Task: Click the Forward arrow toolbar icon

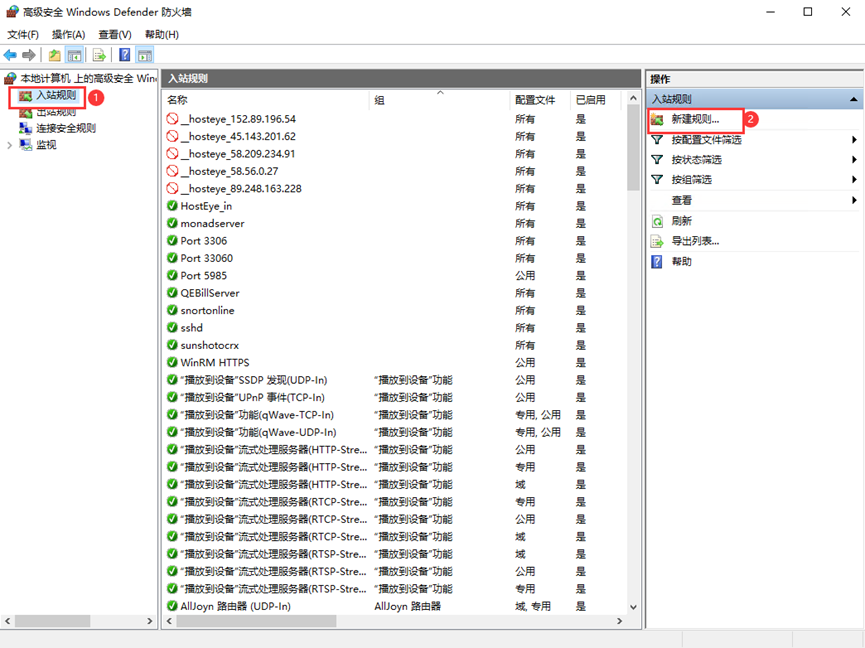Action: [29, 55]
